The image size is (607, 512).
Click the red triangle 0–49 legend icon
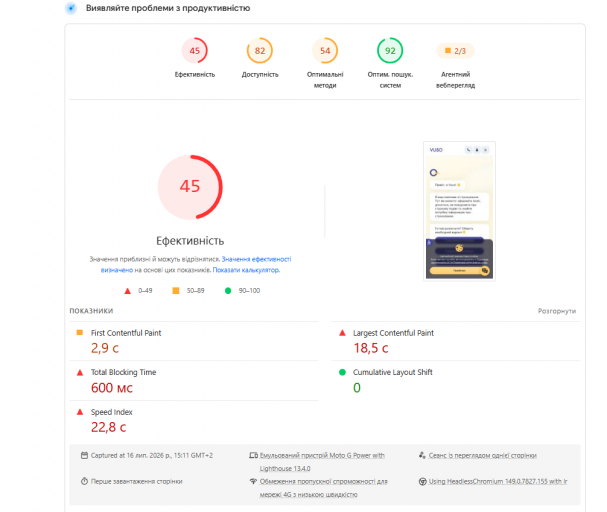coord(127,291)
